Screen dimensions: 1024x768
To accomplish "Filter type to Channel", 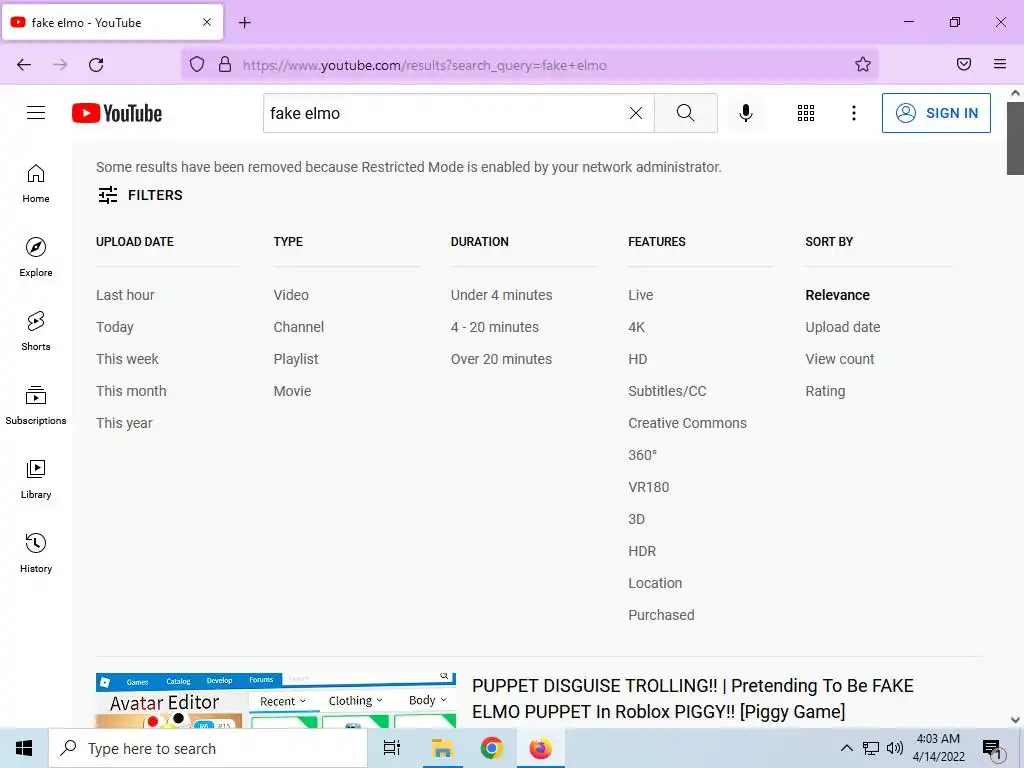I will click(298, 327).
